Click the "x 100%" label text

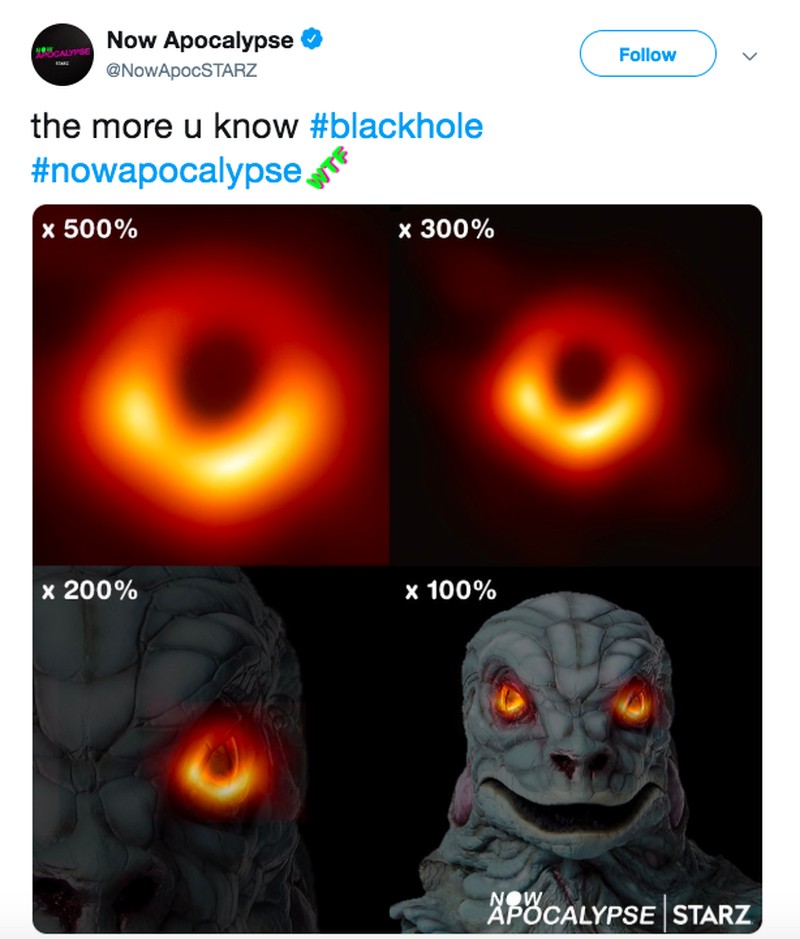coord(451,590)
